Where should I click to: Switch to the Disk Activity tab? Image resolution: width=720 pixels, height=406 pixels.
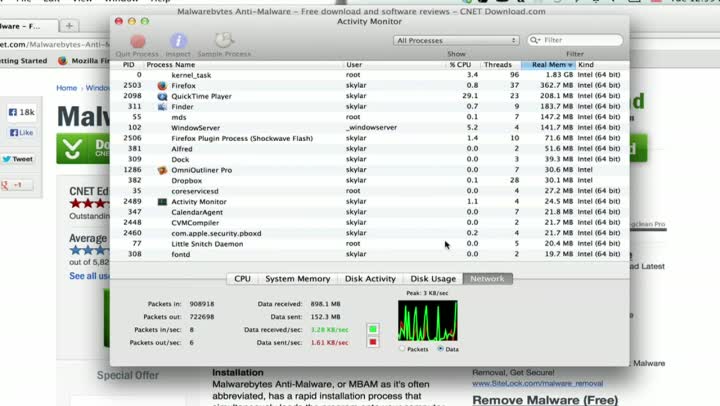coord(370,279)
